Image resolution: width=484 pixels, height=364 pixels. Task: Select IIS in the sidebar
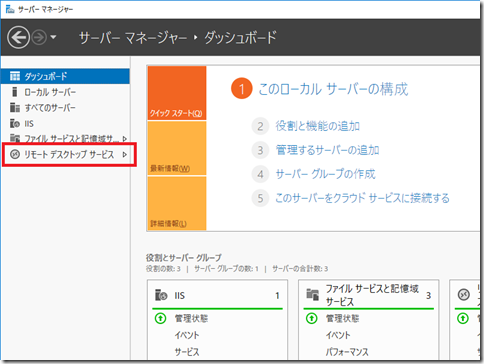click(65, 123)
